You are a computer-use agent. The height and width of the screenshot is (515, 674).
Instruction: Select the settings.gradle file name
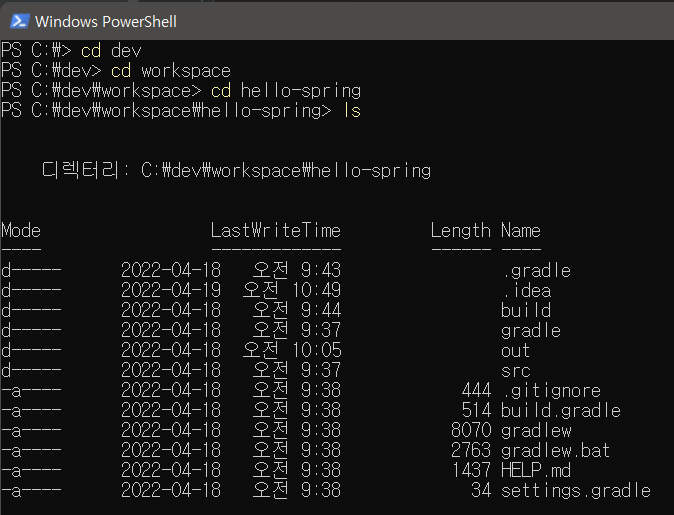pyautogui.click(x=576, y=490)
